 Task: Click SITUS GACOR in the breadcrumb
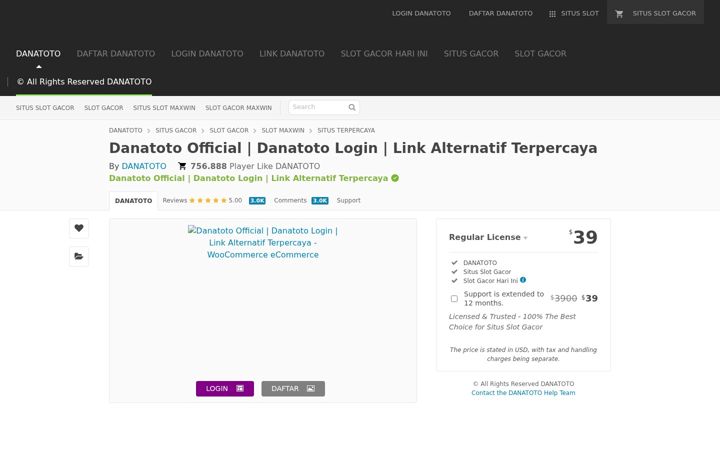[176, 130]
